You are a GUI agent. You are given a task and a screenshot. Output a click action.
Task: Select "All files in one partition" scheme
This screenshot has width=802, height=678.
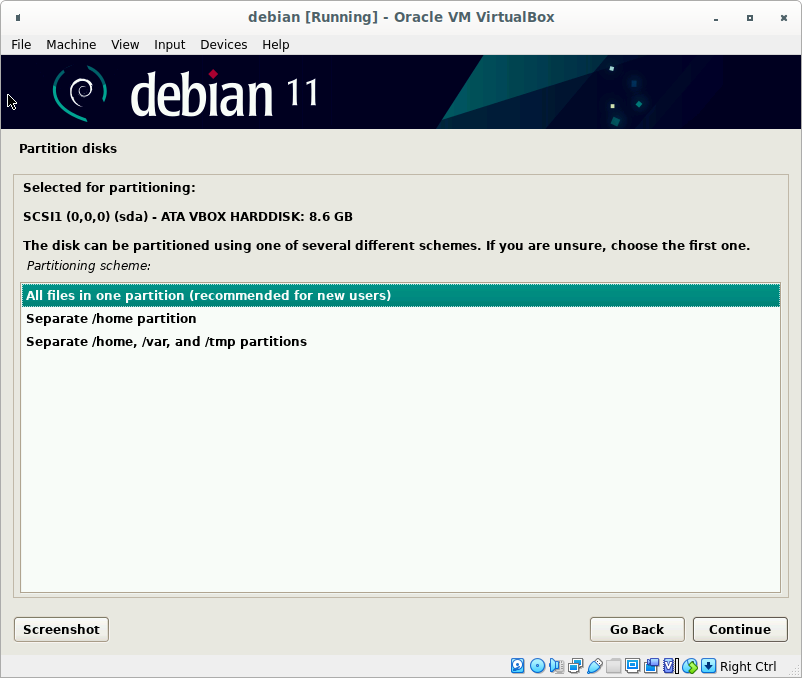tap(208, 295)
